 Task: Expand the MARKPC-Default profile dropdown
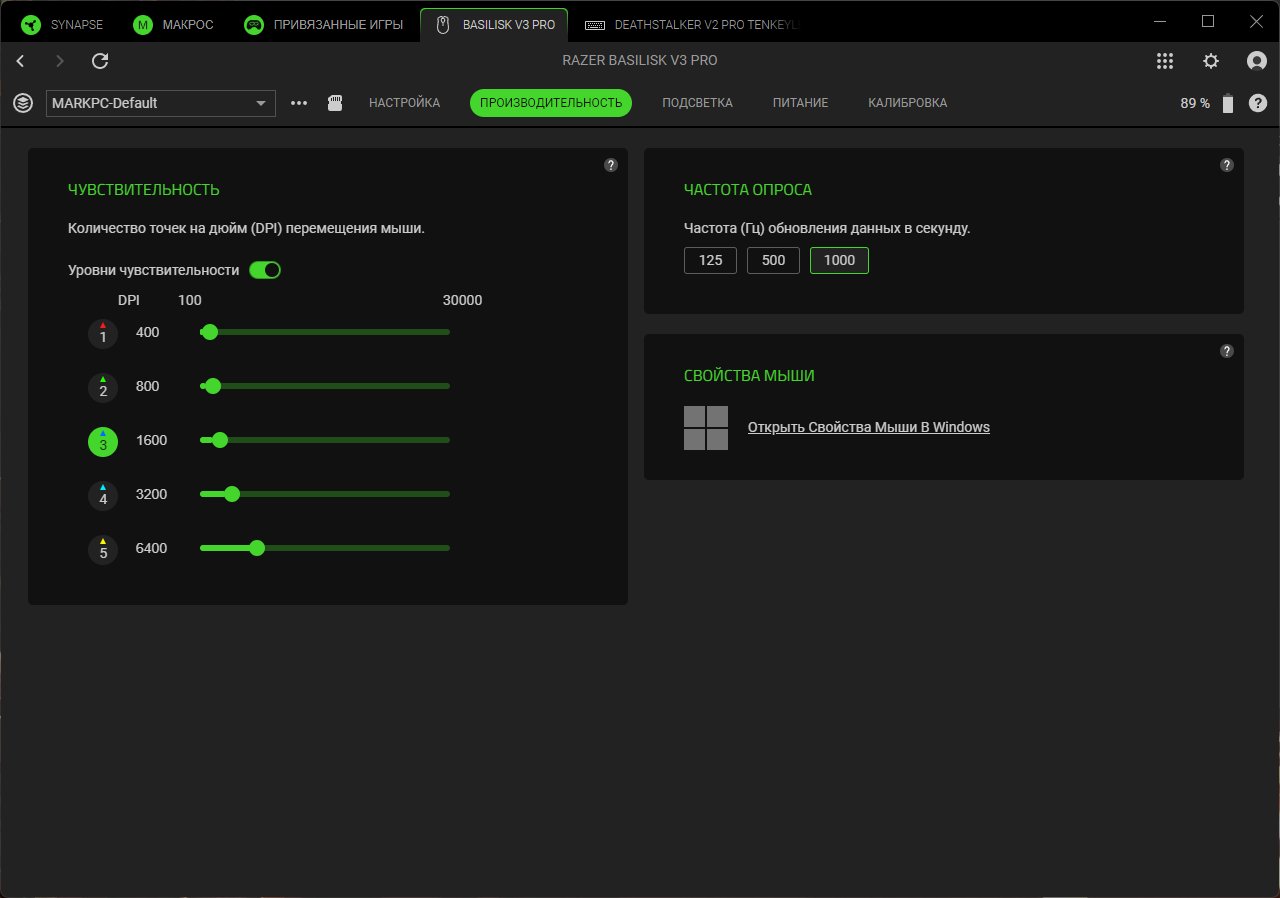pos(161,103)
